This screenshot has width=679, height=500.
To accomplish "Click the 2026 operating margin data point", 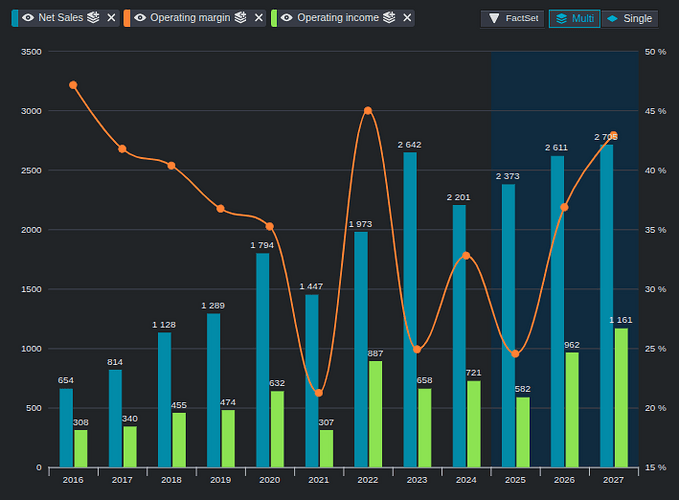I will [564, 207].
